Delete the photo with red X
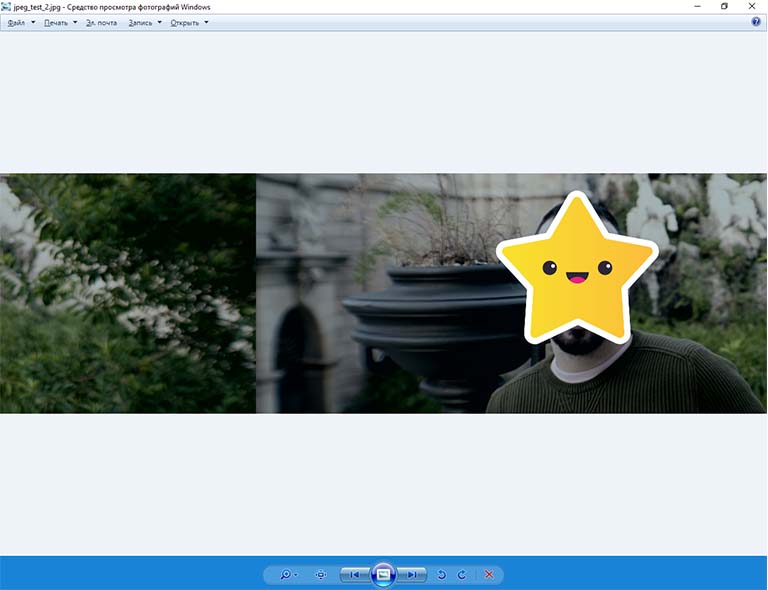This screenshot has height=590, width=768. pyautogui.click(x=489, y=575)
